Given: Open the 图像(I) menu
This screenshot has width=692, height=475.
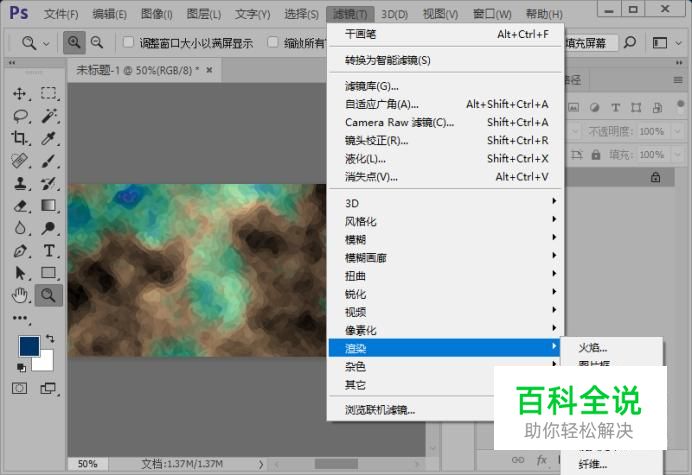Looking at the screenshot, I should [x=157, y=14].
